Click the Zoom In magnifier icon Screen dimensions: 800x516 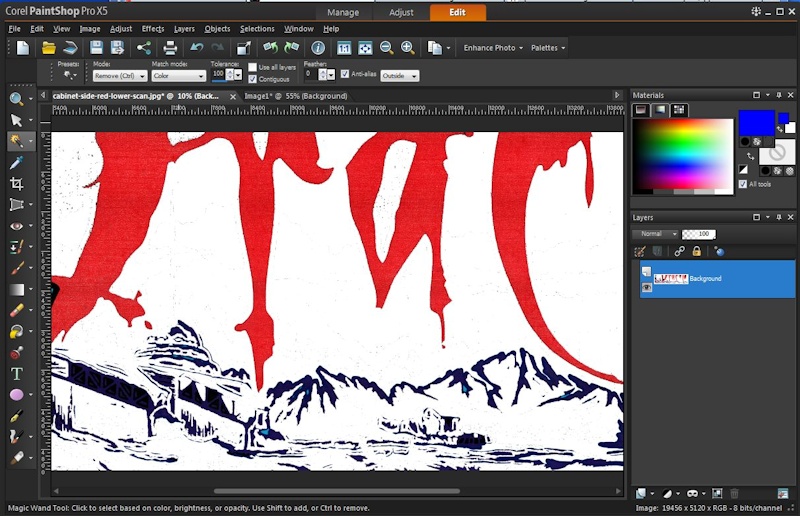pos(408,47)
